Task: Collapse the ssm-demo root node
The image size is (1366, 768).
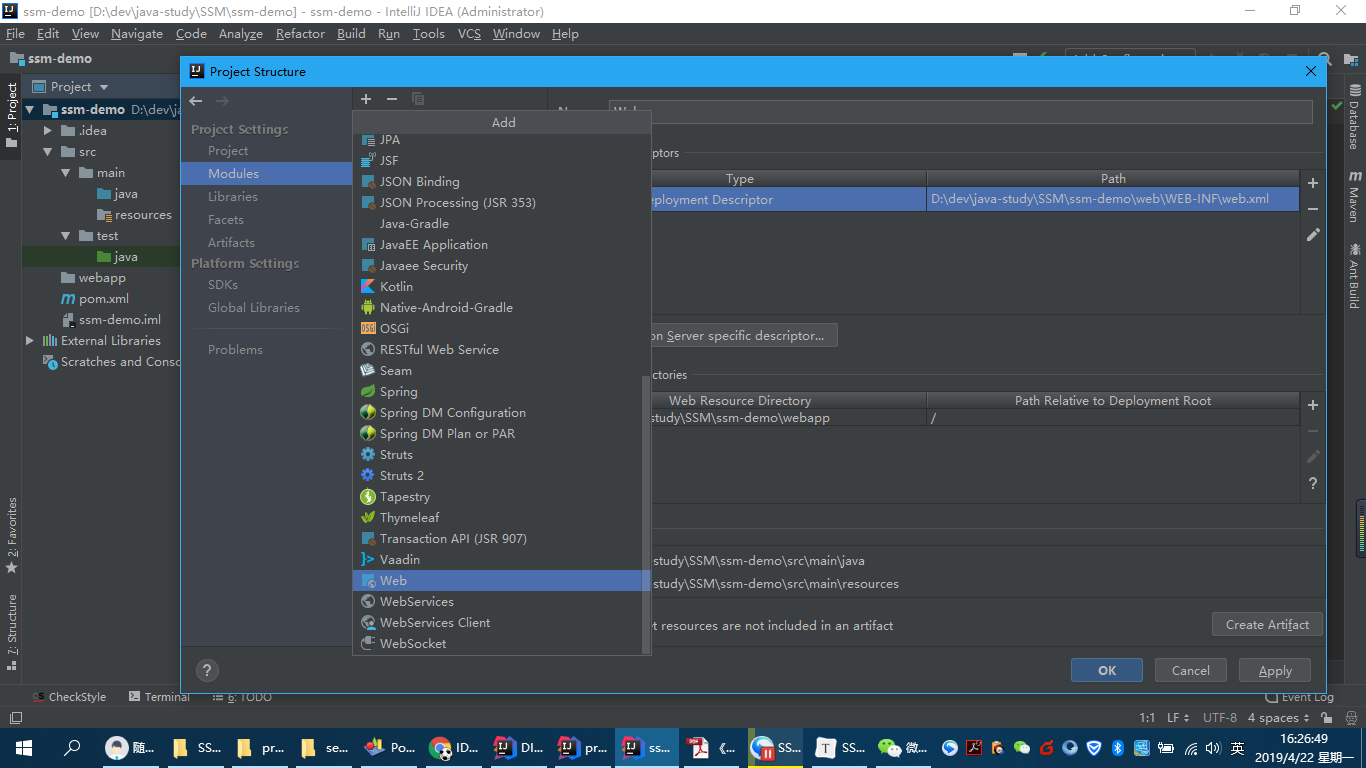Action: (30, 110)
